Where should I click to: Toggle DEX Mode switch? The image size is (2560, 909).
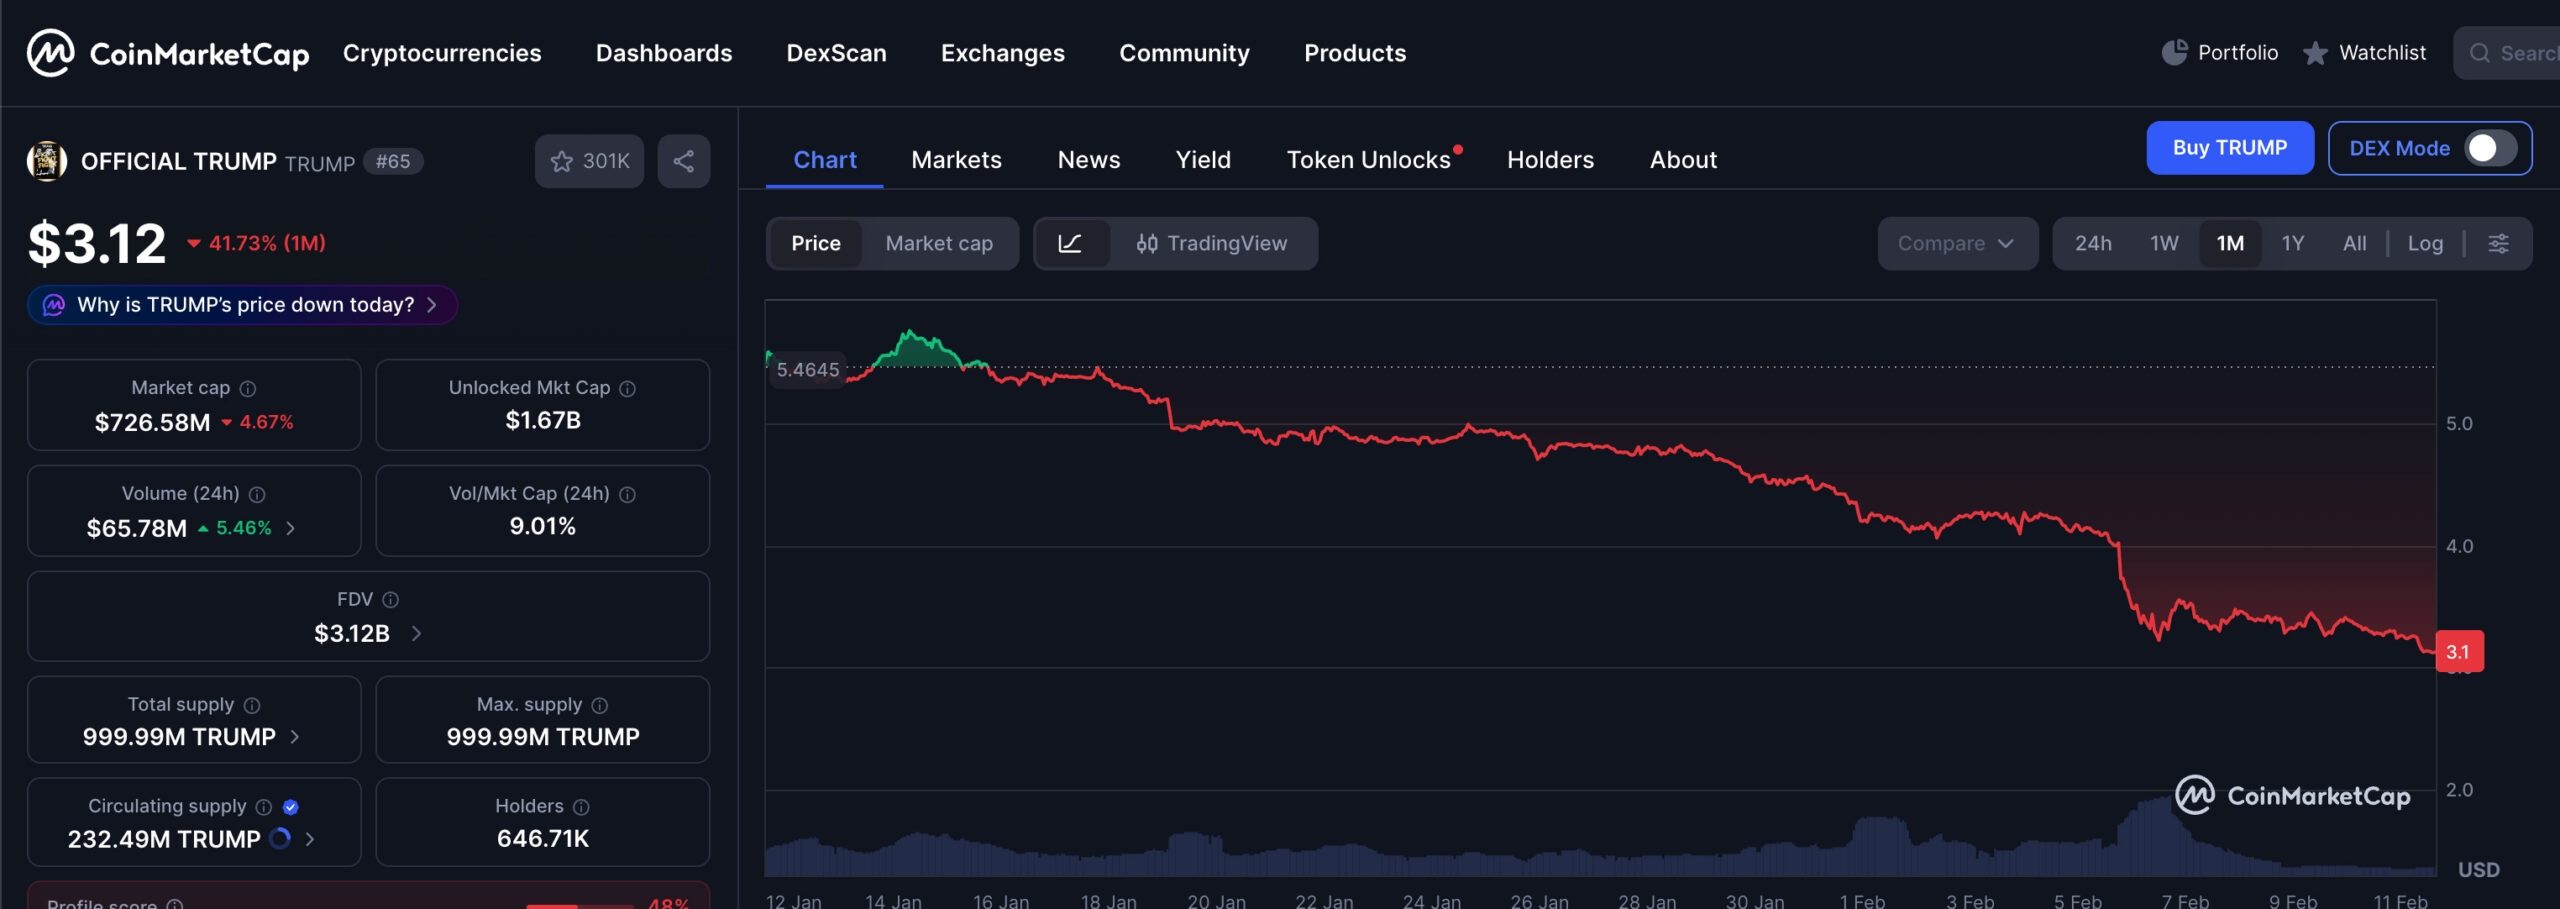point(2490,148)
